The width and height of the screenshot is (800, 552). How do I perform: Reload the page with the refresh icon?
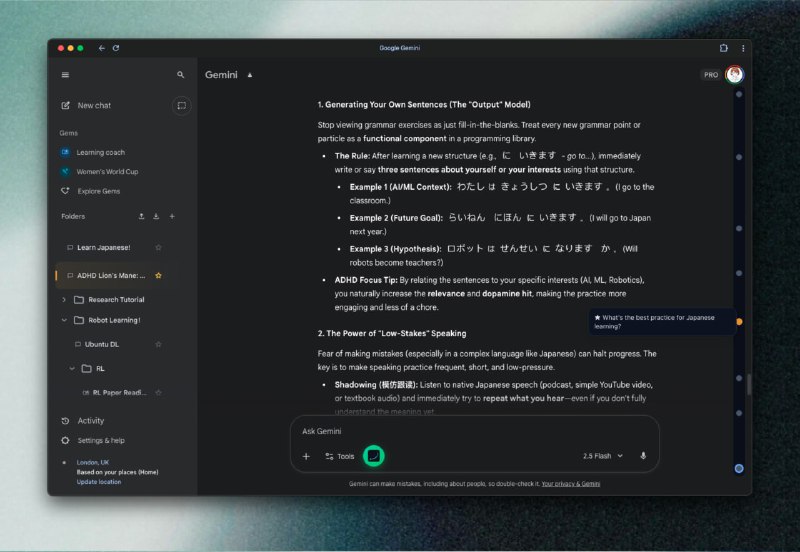(116, 48)
